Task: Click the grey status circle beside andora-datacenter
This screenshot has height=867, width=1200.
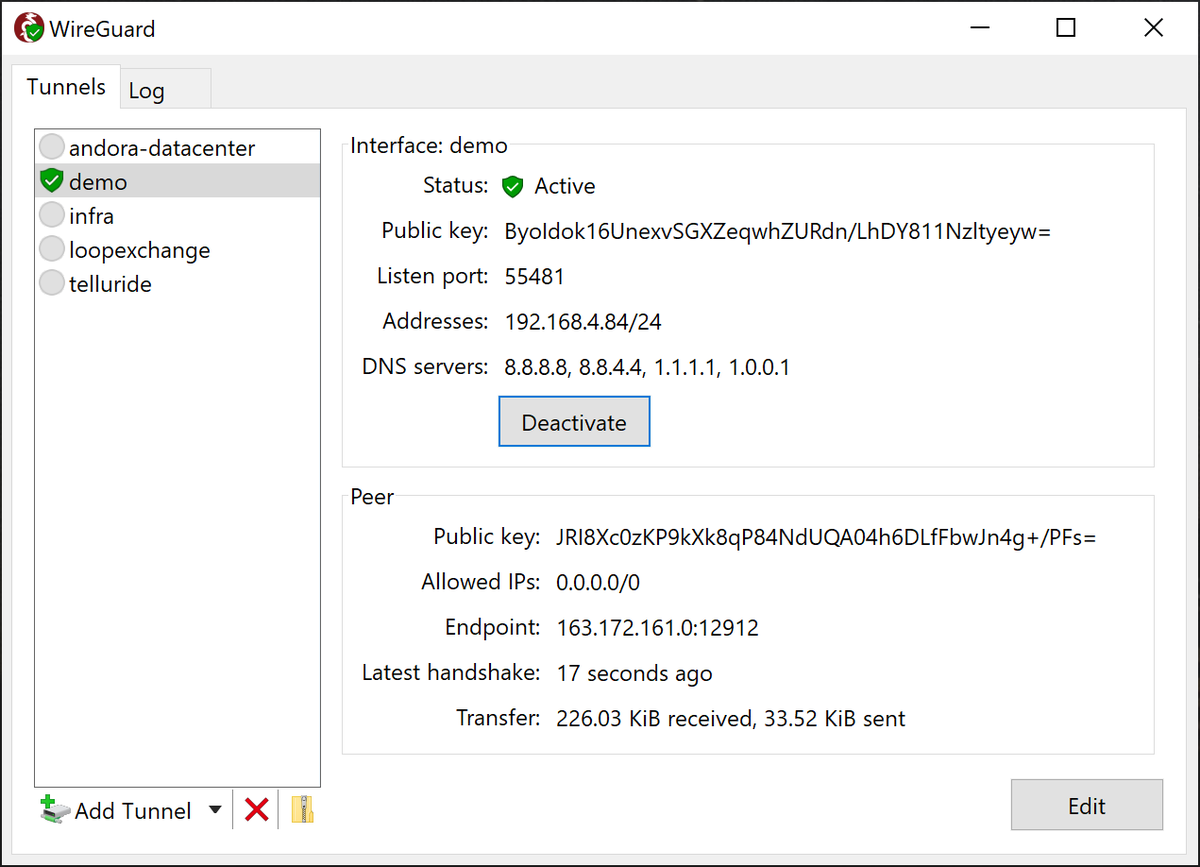Action: [52, 148]
